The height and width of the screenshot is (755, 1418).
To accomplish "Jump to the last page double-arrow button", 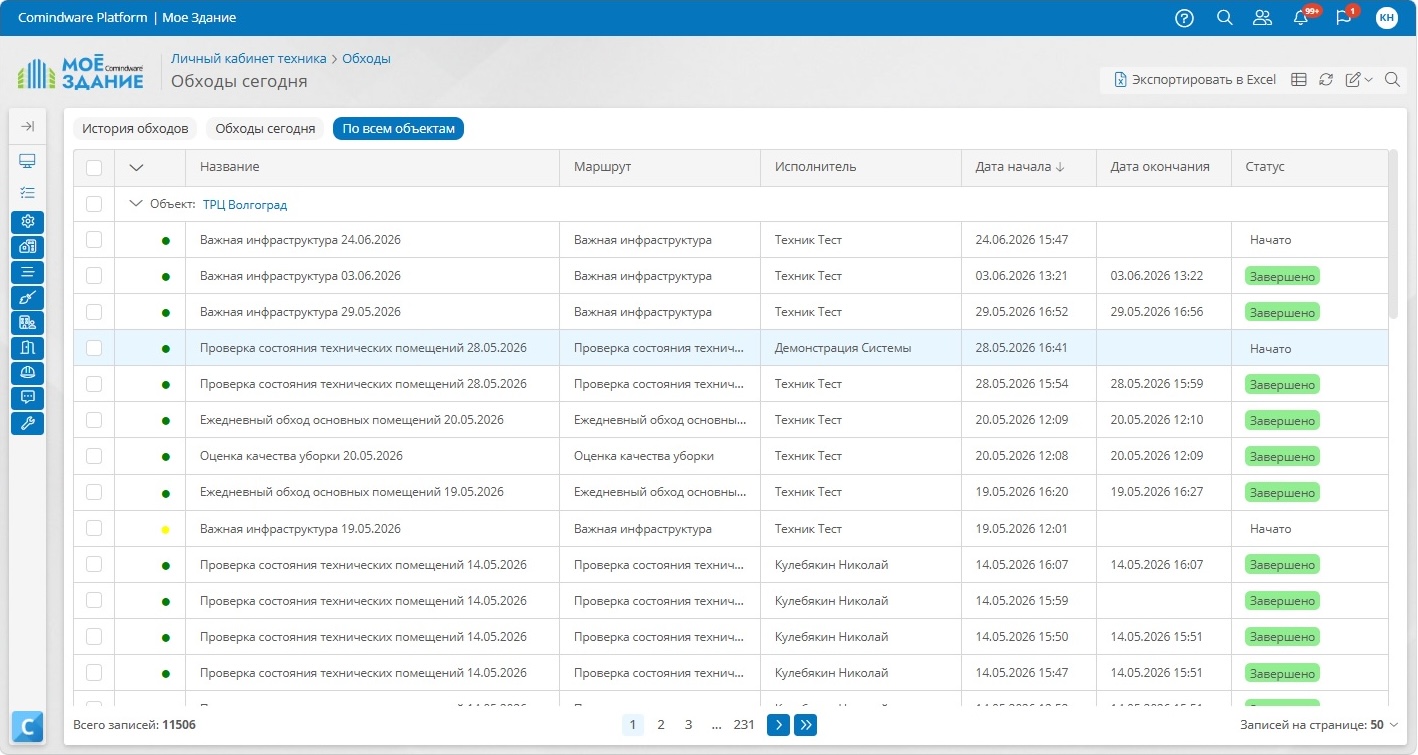I will (x=805, y=725).
